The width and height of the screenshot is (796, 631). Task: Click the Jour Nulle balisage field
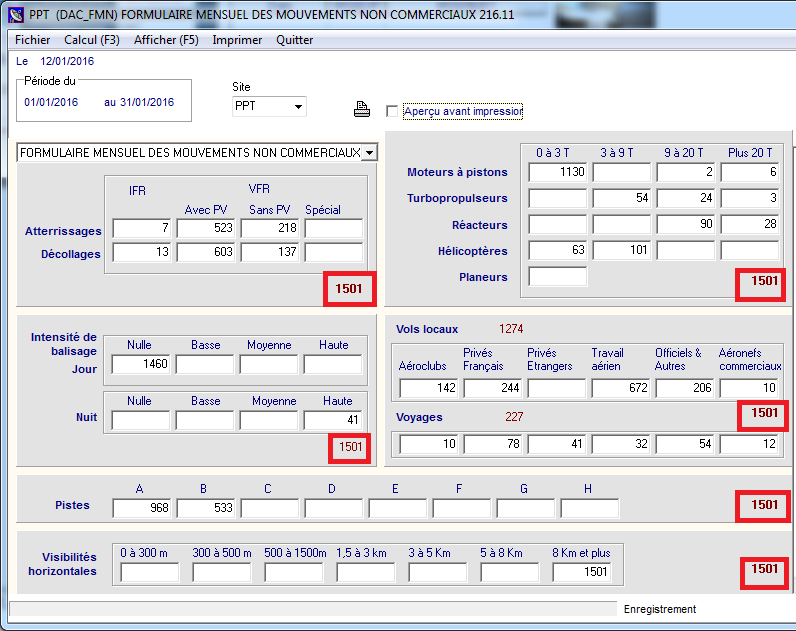pyautogui.click(x=141, y=365)
